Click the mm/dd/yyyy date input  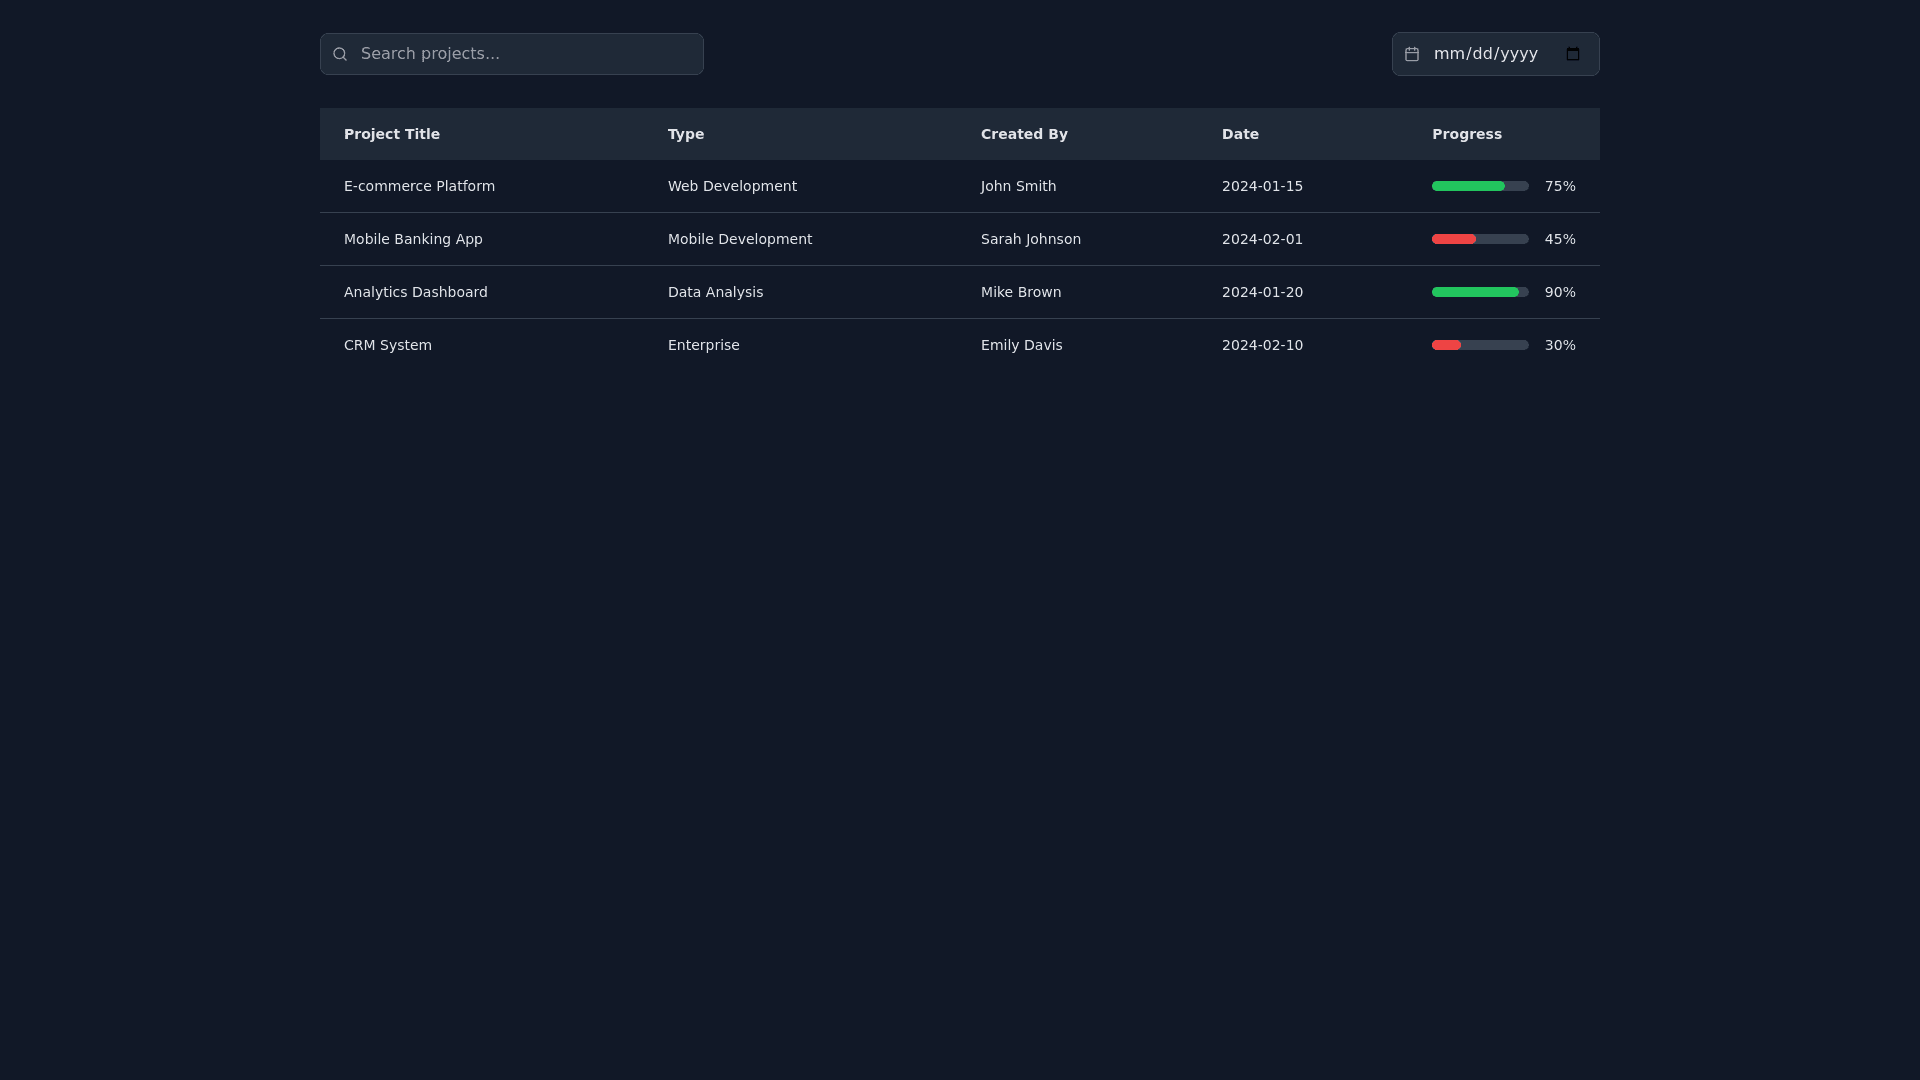coord(1486,54)
